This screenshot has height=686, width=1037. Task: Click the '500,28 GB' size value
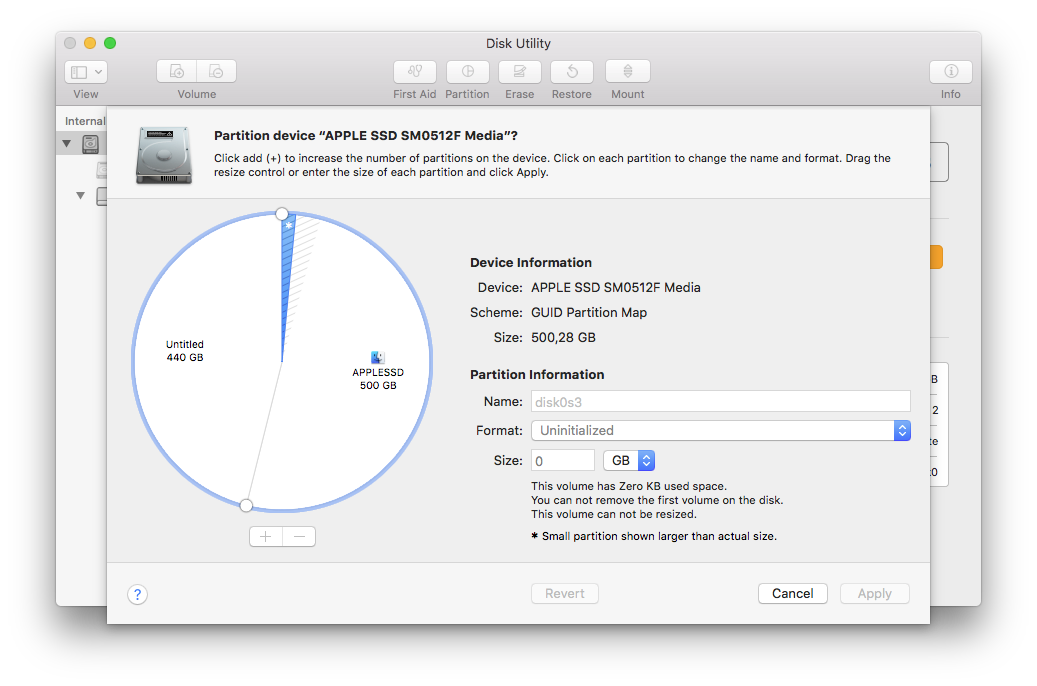click(x=563, y=338)
